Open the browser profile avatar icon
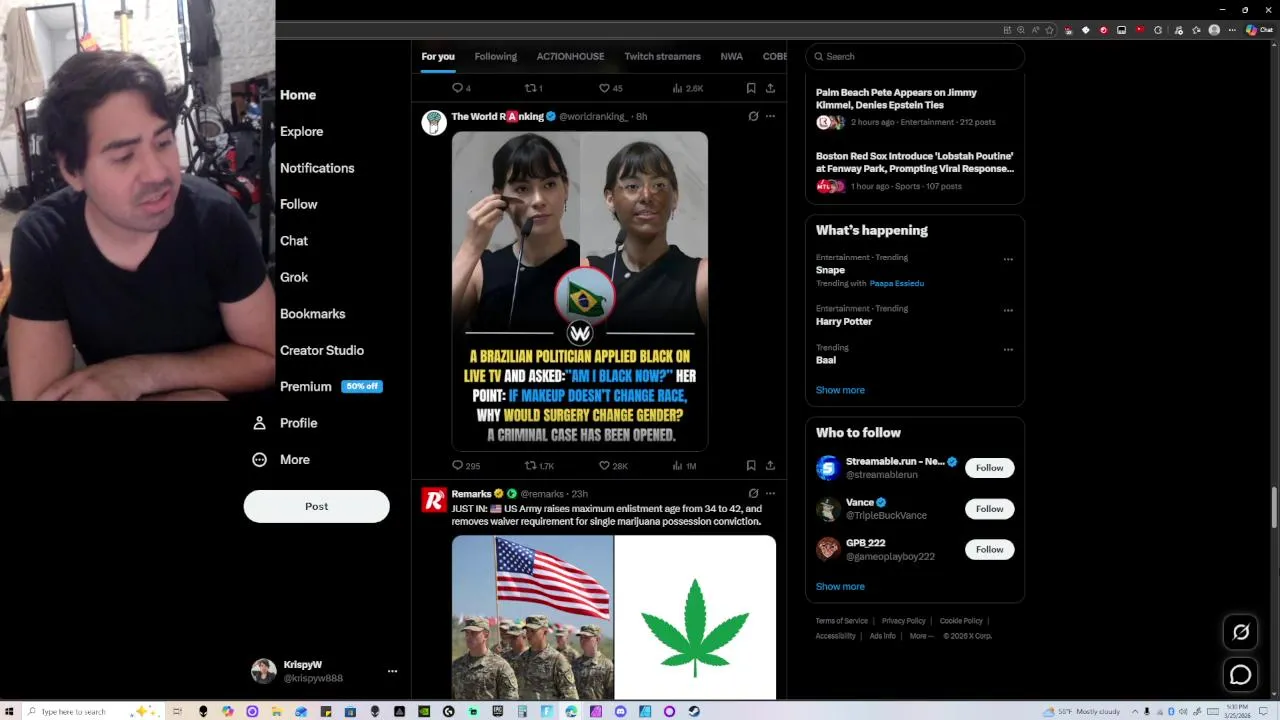1280x720 pixels. 1214,30
